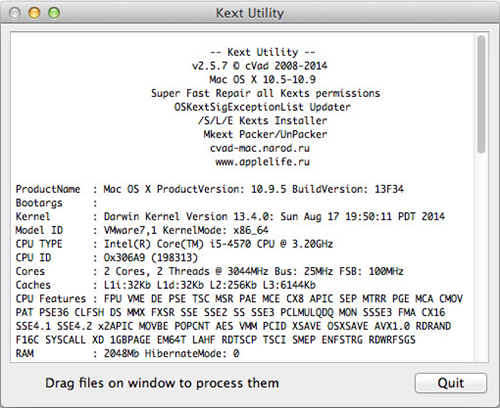Zoom window with green button
Screen dimensions: 500x408
[54, 13]
